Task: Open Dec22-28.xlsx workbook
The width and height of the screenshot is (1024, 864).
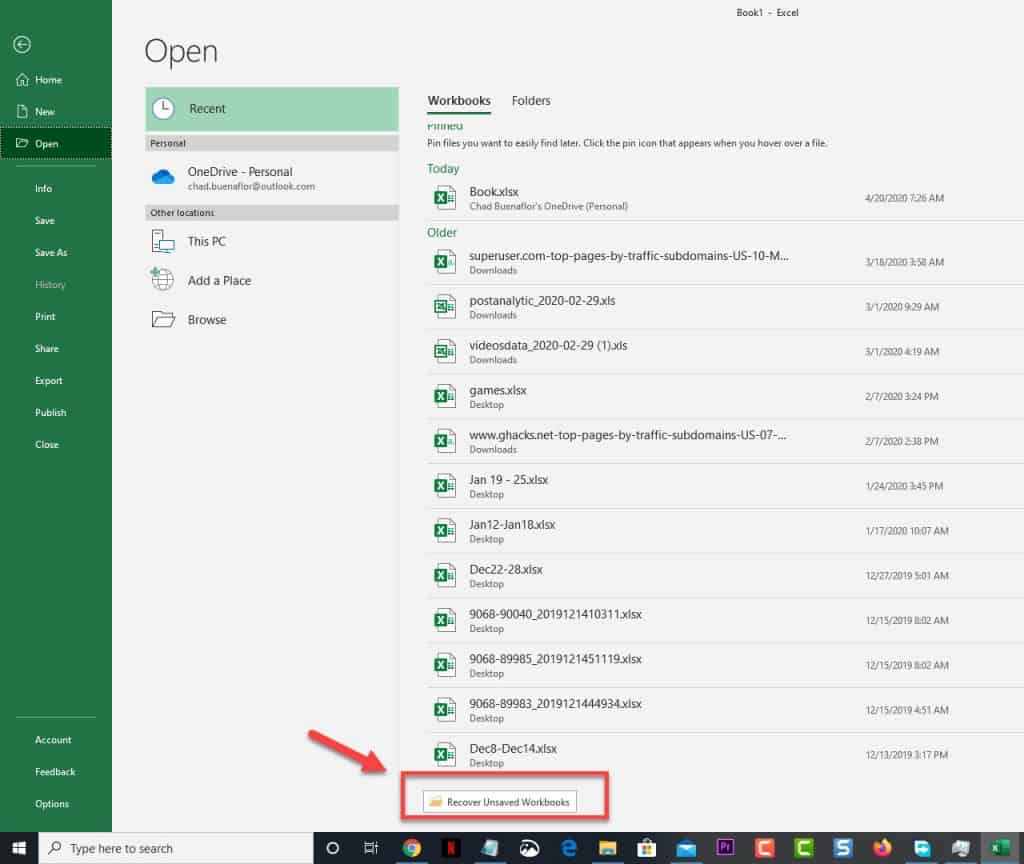Action: 506,569
